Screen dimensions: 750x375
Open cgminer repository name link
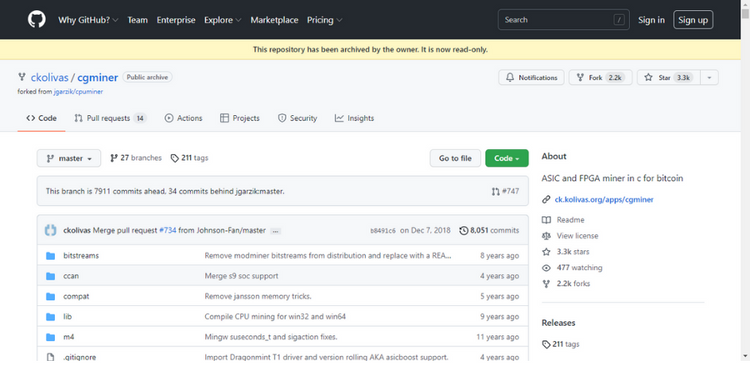(x=98, y=77)
